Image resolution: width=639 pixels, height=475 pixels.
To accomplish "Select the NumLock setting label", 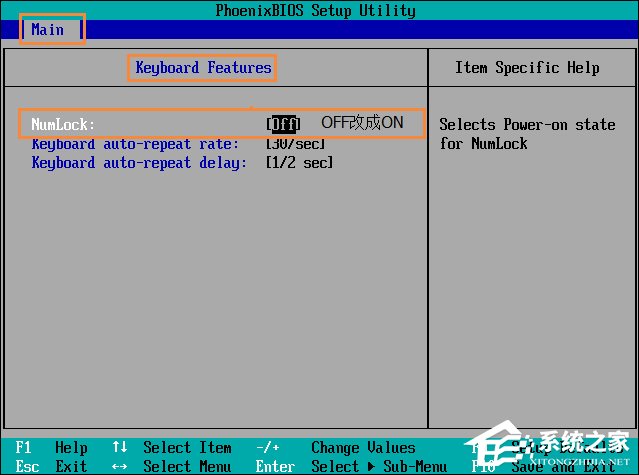I will [63, 124].
